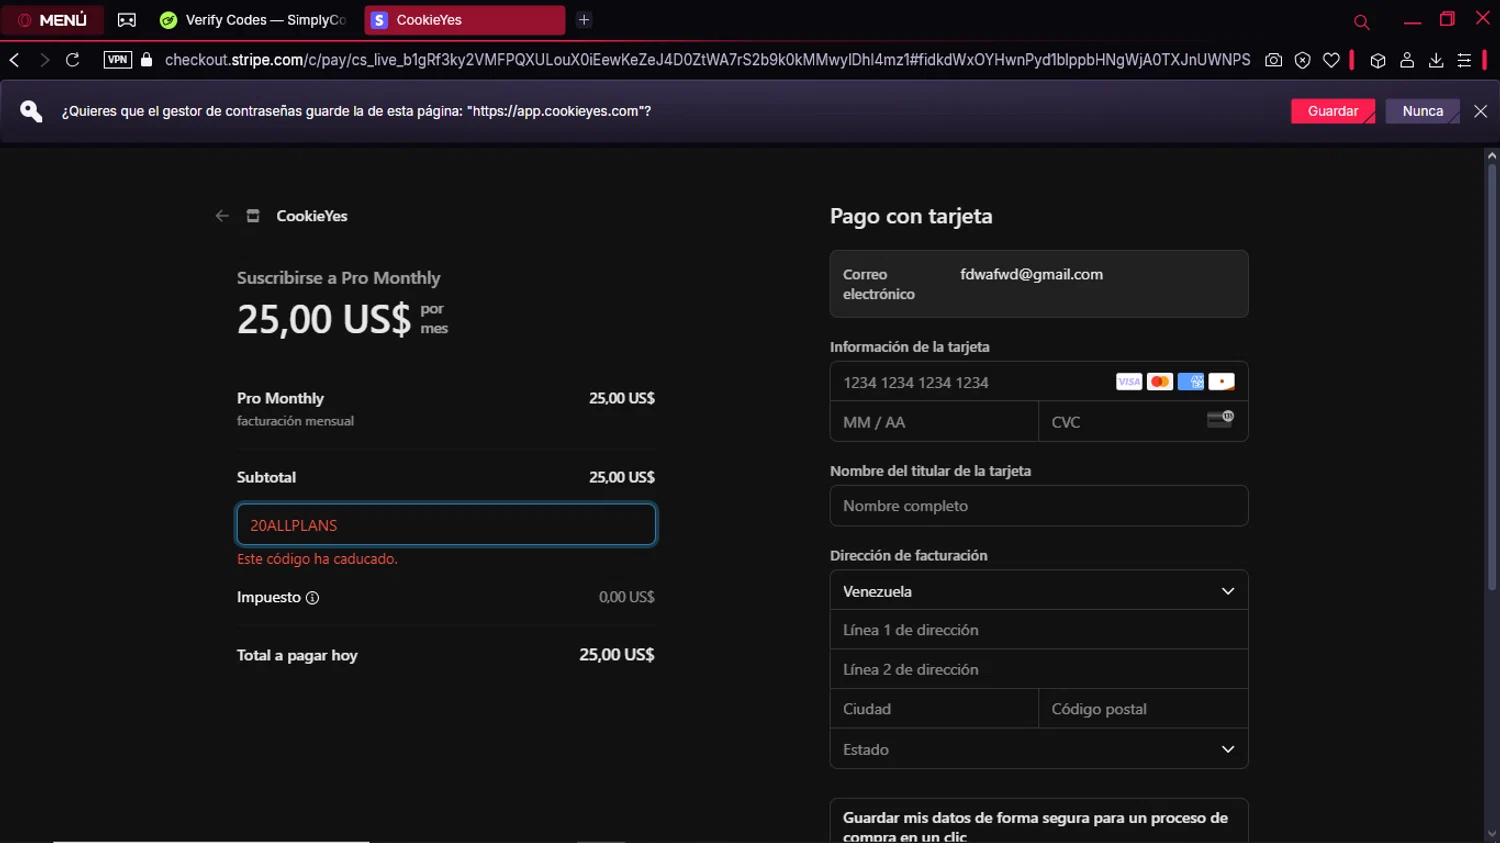
Task: Click the checkout.stripe.com address bar URL
Action: point(707,60)
